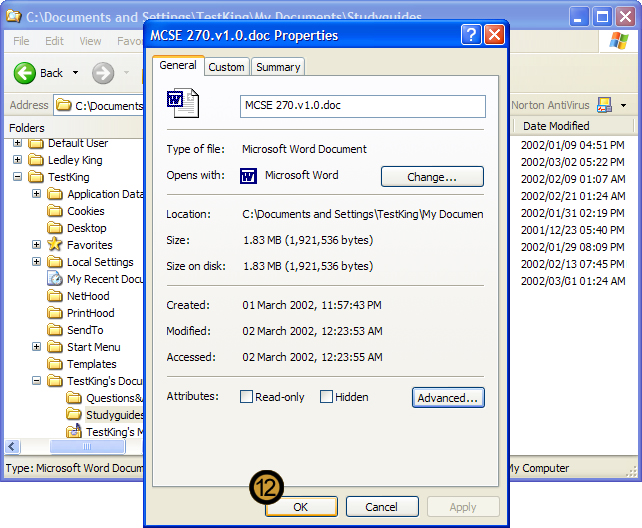Expand the Local Settings folder node
This screenshot has height=528, width=642.
(x=36, y=262)
